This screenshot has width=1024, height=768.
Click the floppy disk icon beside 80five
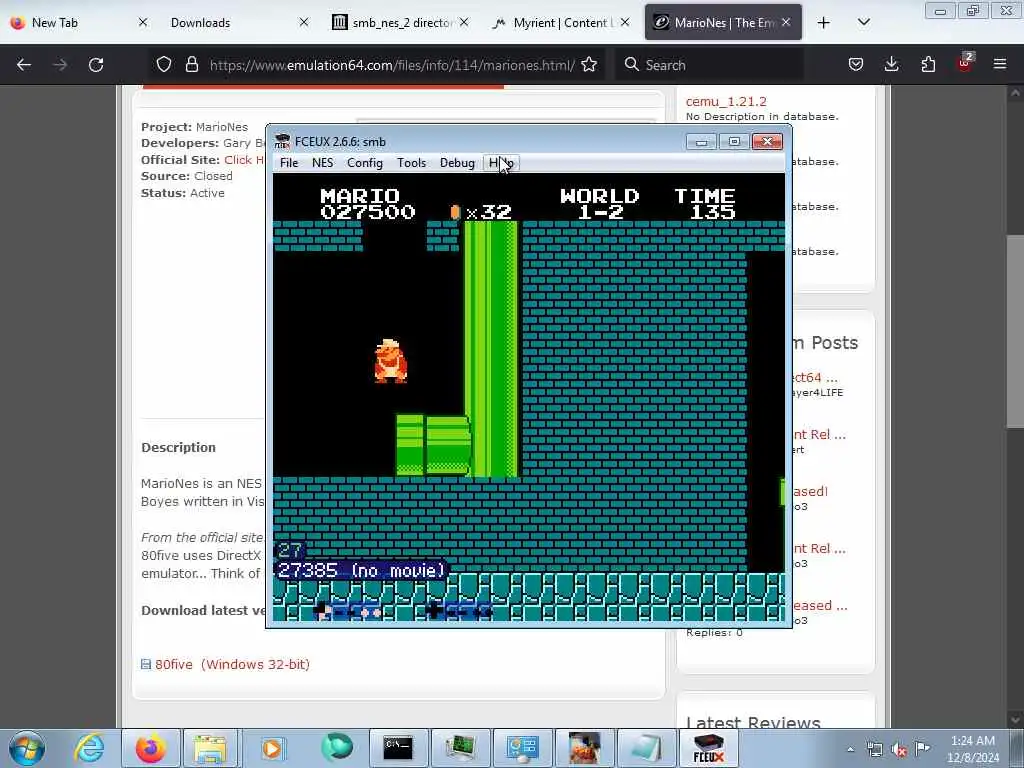point(146,664)
